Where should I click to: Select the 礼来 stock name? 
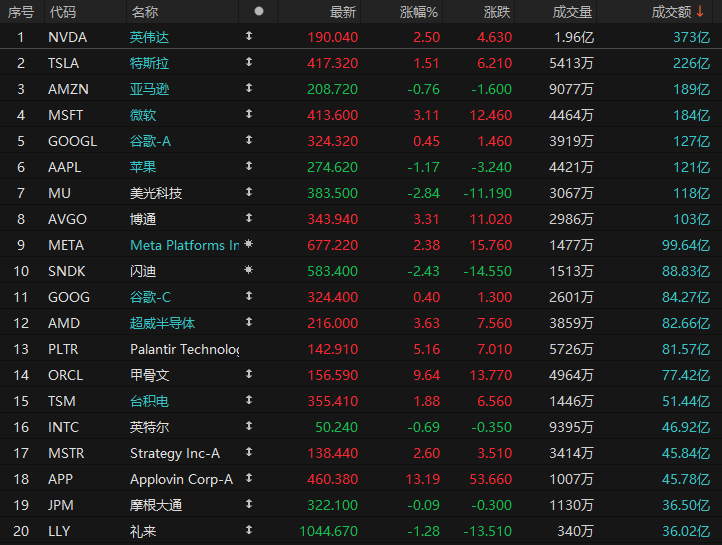coord(143,532)
